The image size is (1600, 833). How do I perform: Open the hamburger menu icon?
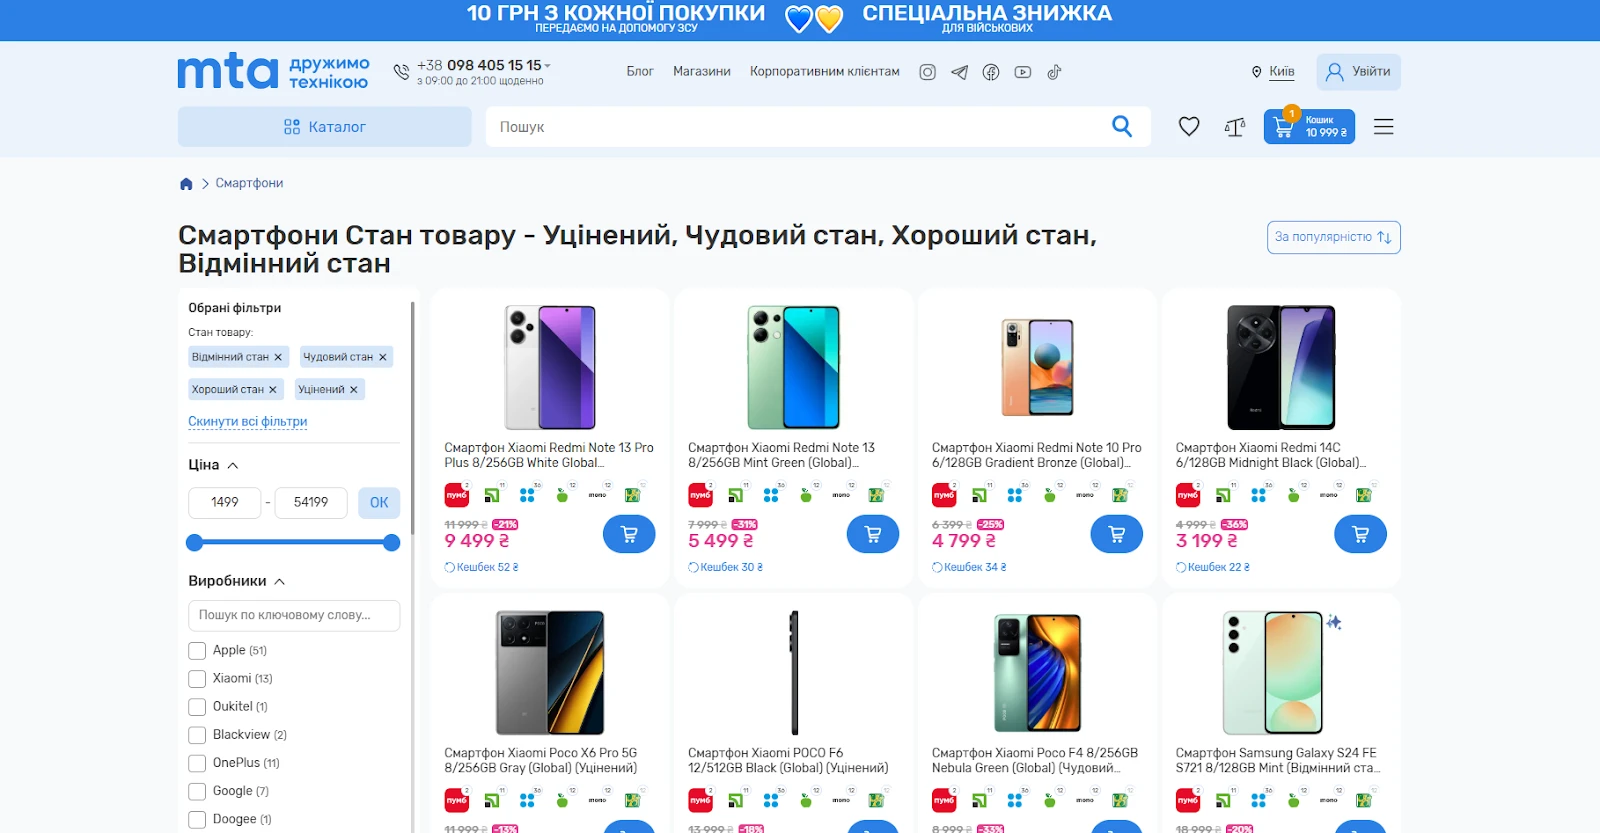[x=1383, y=127]
